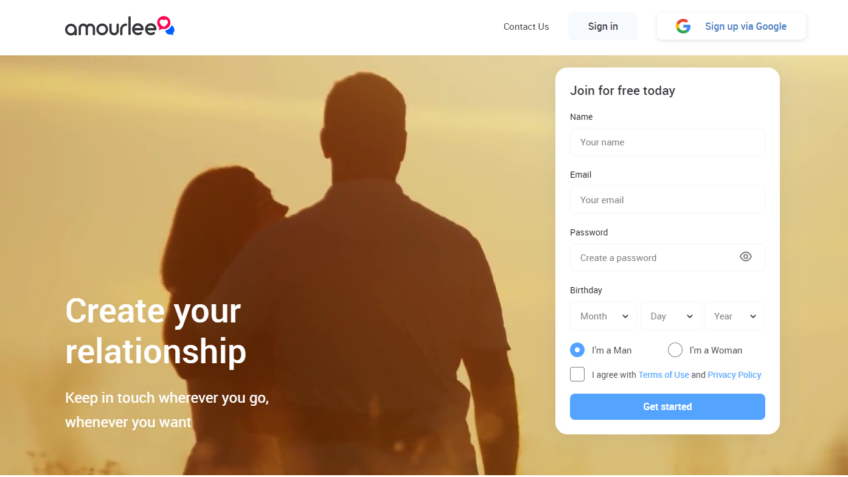Click the Sign in button
The width and height of the screenshot is (848, 477).
point(602,26)
